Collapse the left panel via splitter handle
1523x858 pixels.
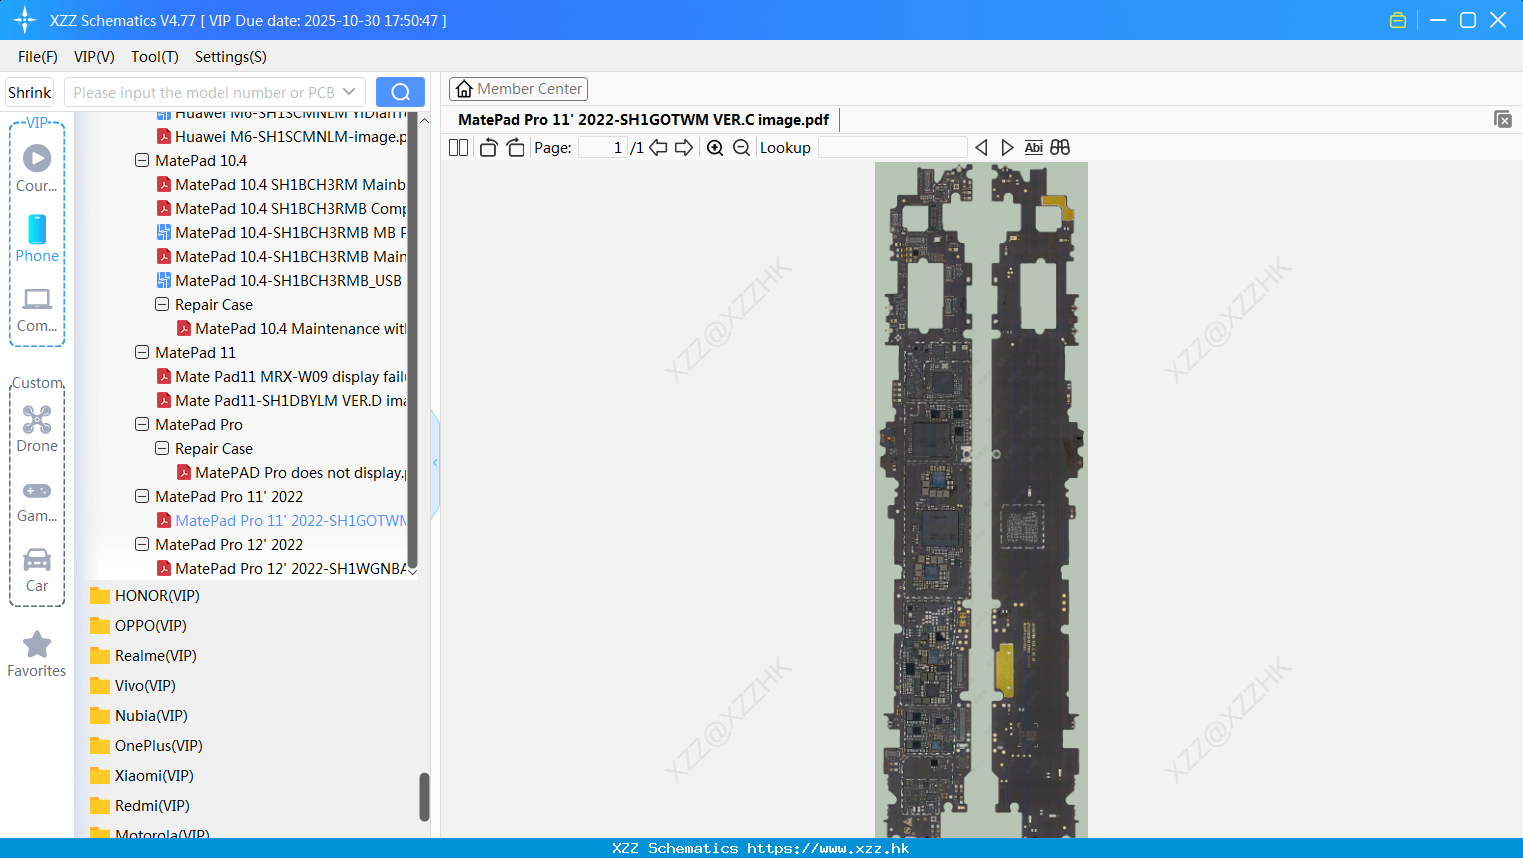(435, 462)
